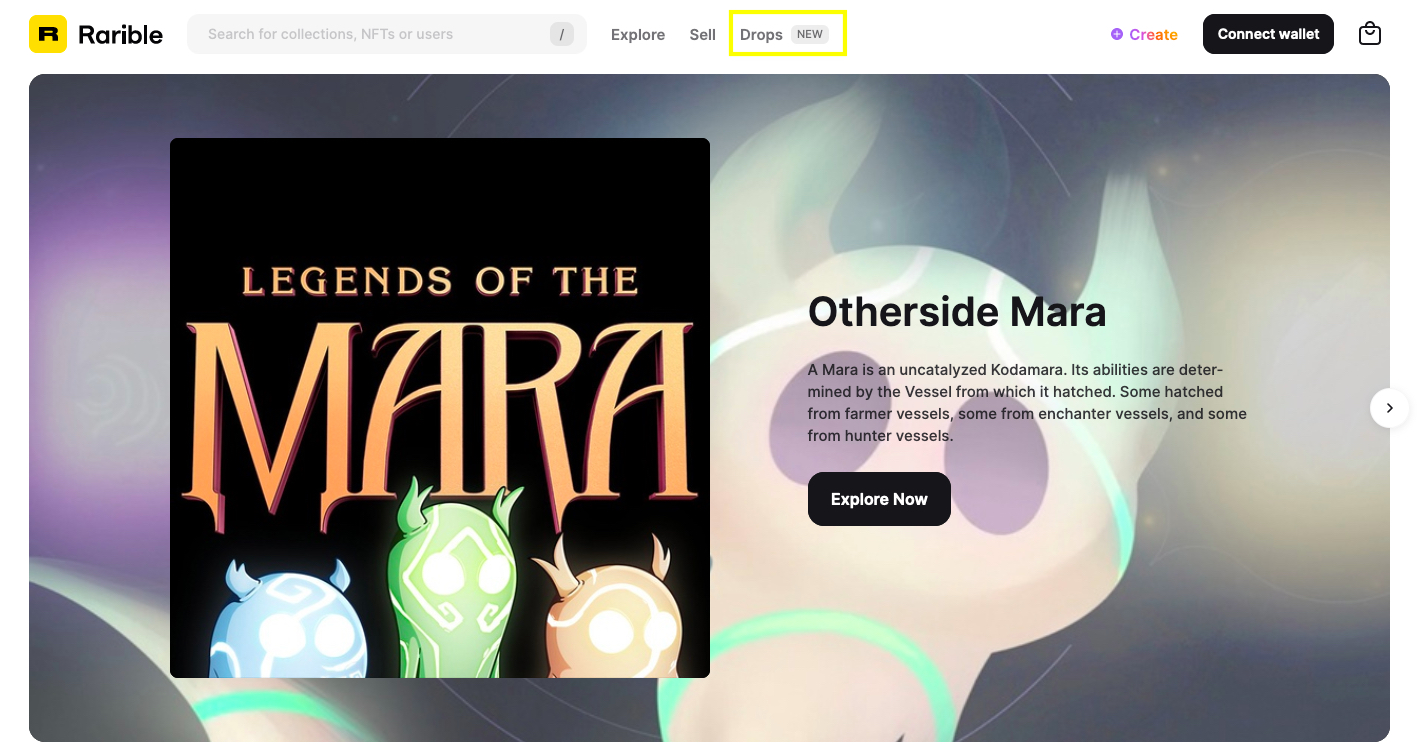The width and height of the screenshot is (1417, 756).
Task: Focus the collections, NFTs or users search field
Action: pyautogui.click(x=387, y=34)
